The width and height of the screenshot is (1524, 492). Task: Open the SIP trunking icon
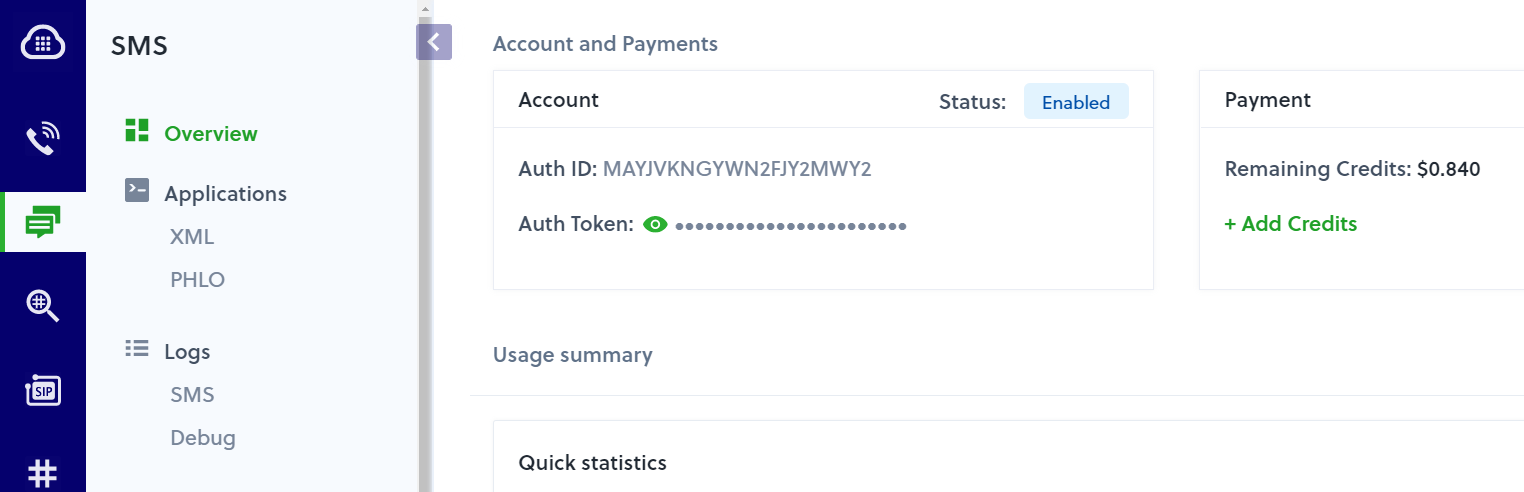pos(43,390)
